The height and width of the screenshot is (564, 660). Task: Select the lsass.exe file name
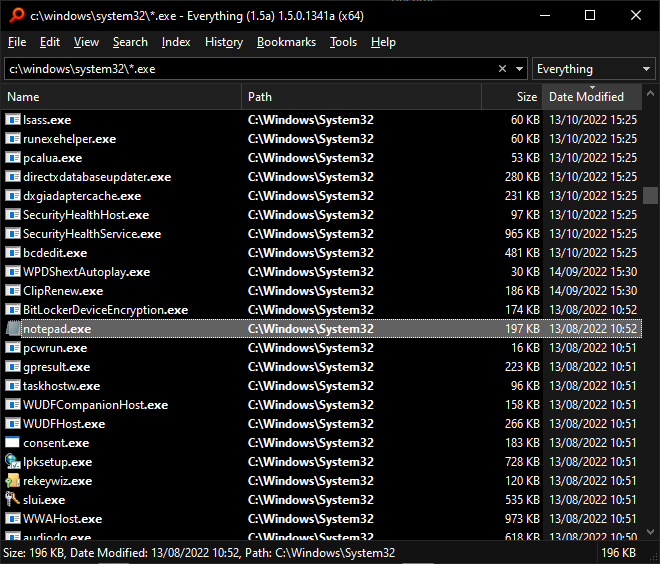[x=47, y=120]
